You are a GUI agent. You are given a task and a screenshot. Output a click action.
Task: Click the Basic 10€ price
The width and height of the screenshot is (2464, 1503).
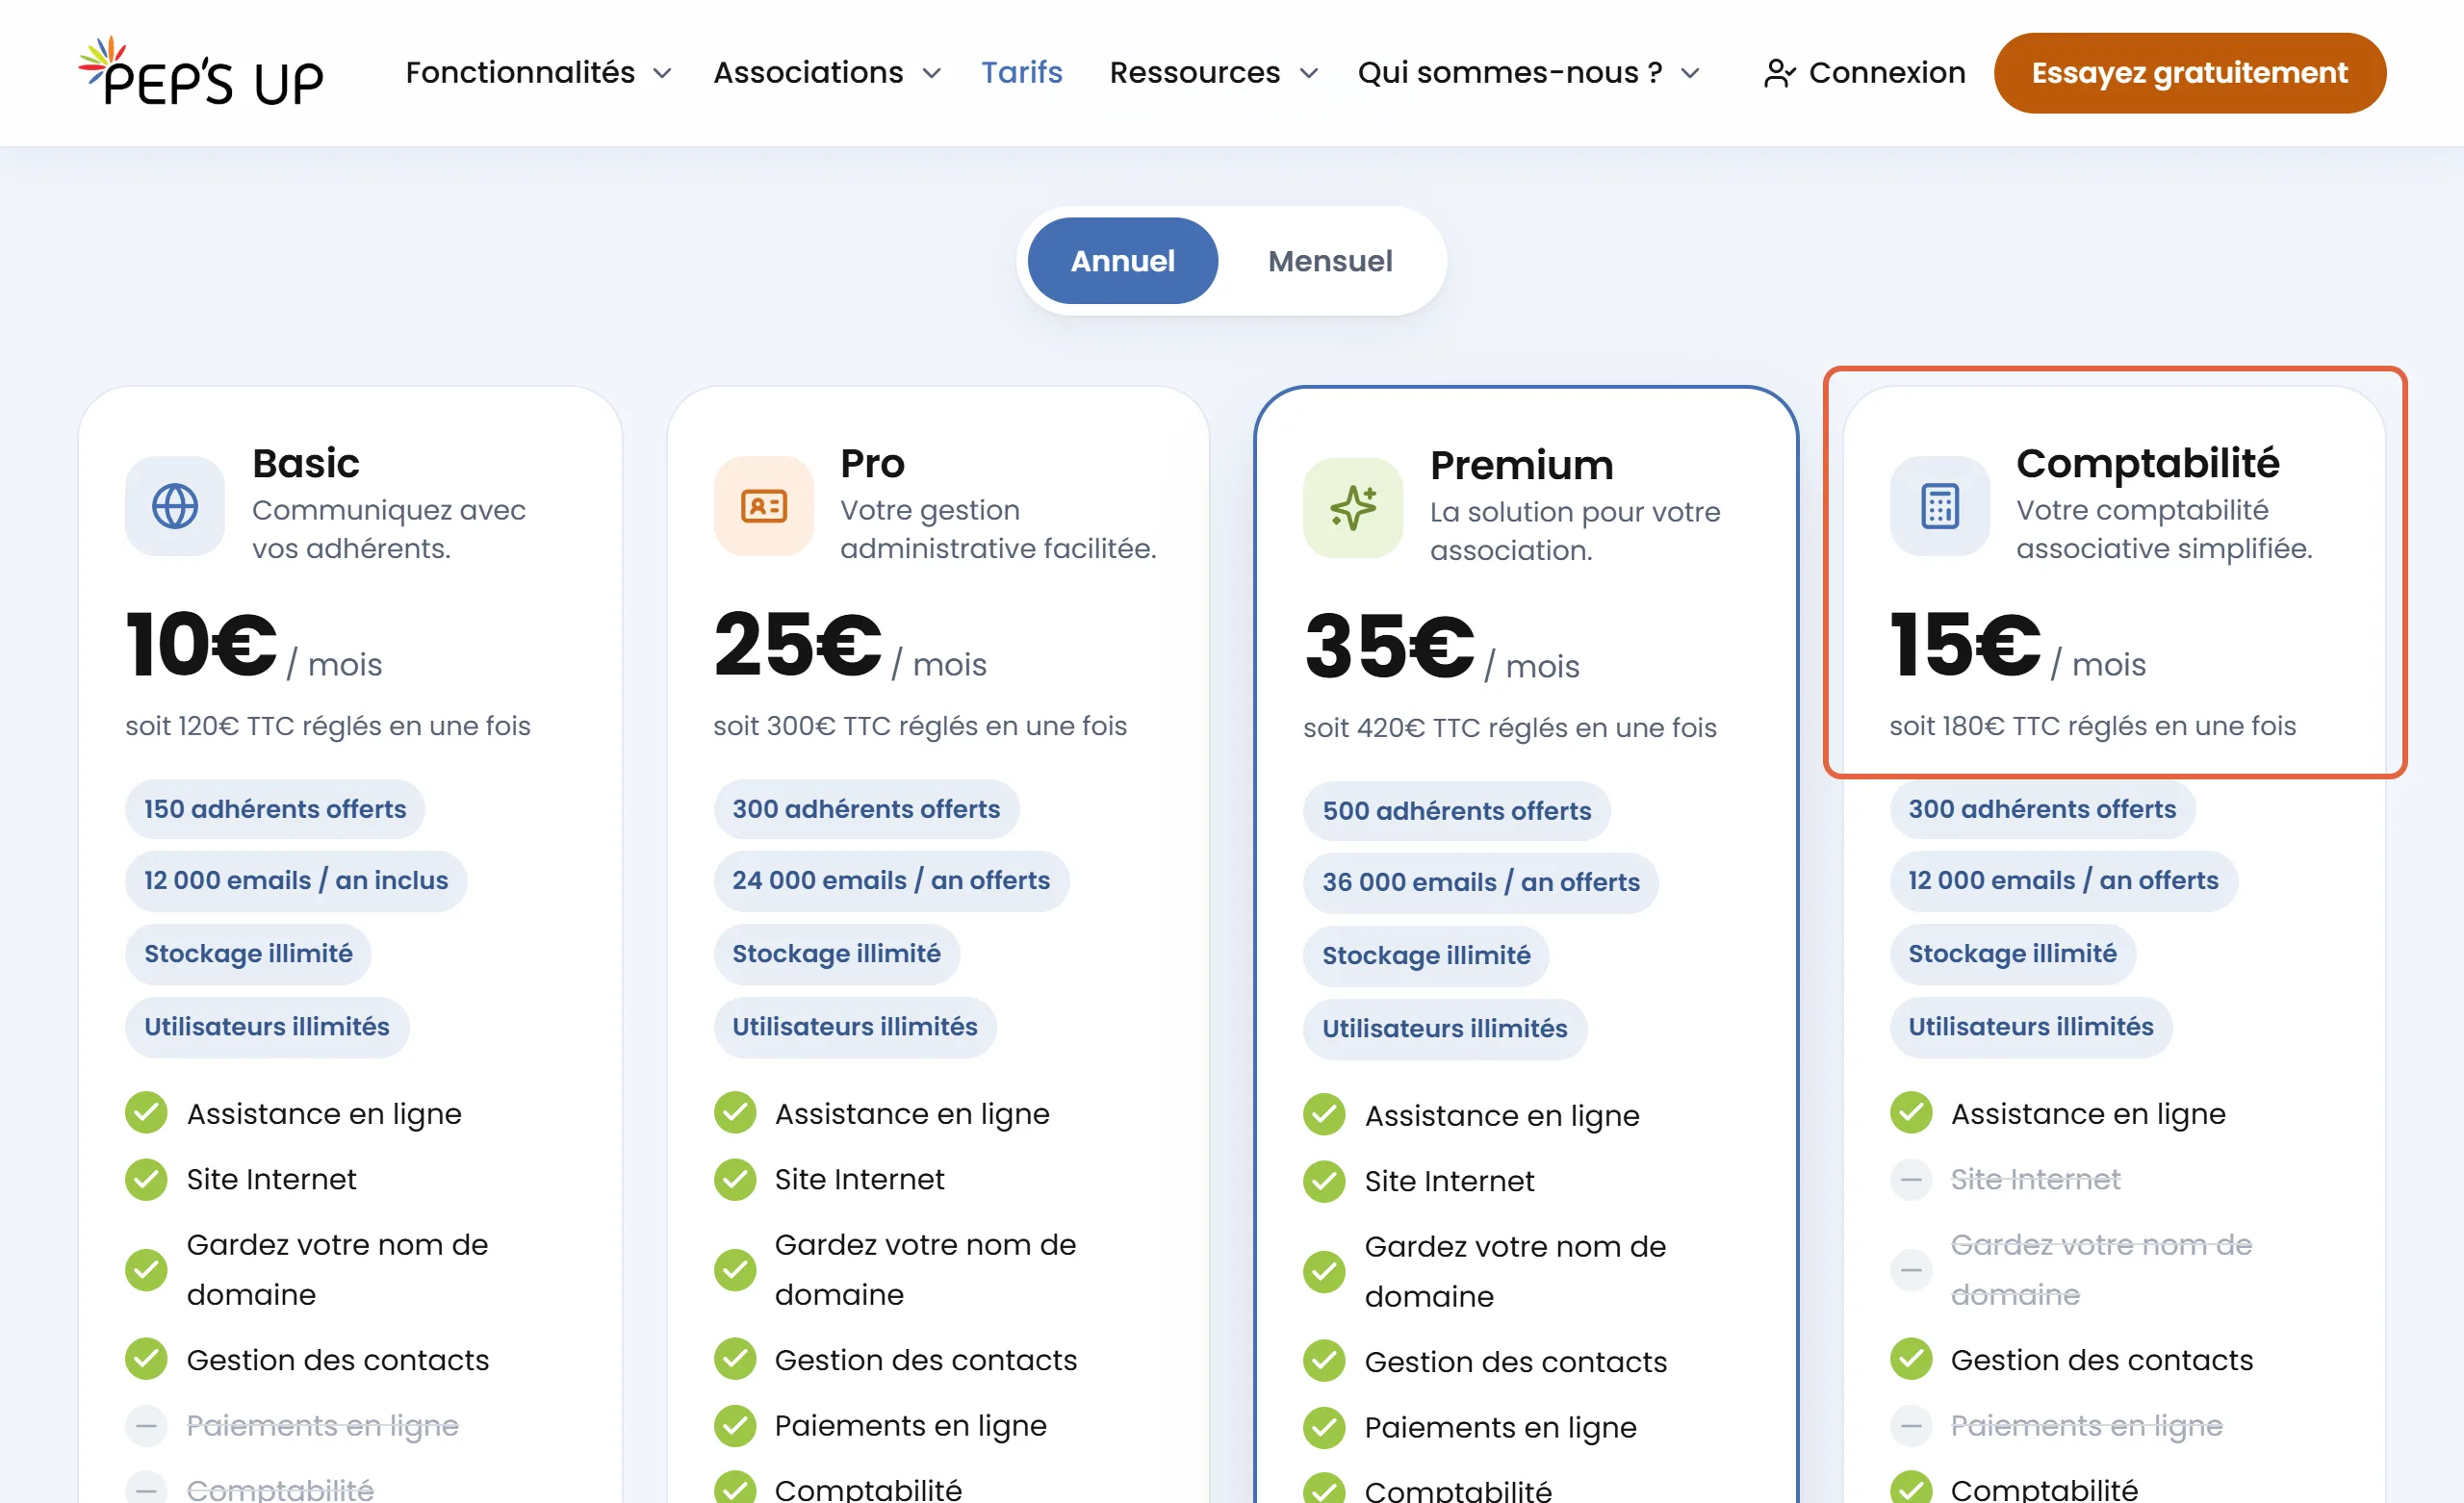201,645
